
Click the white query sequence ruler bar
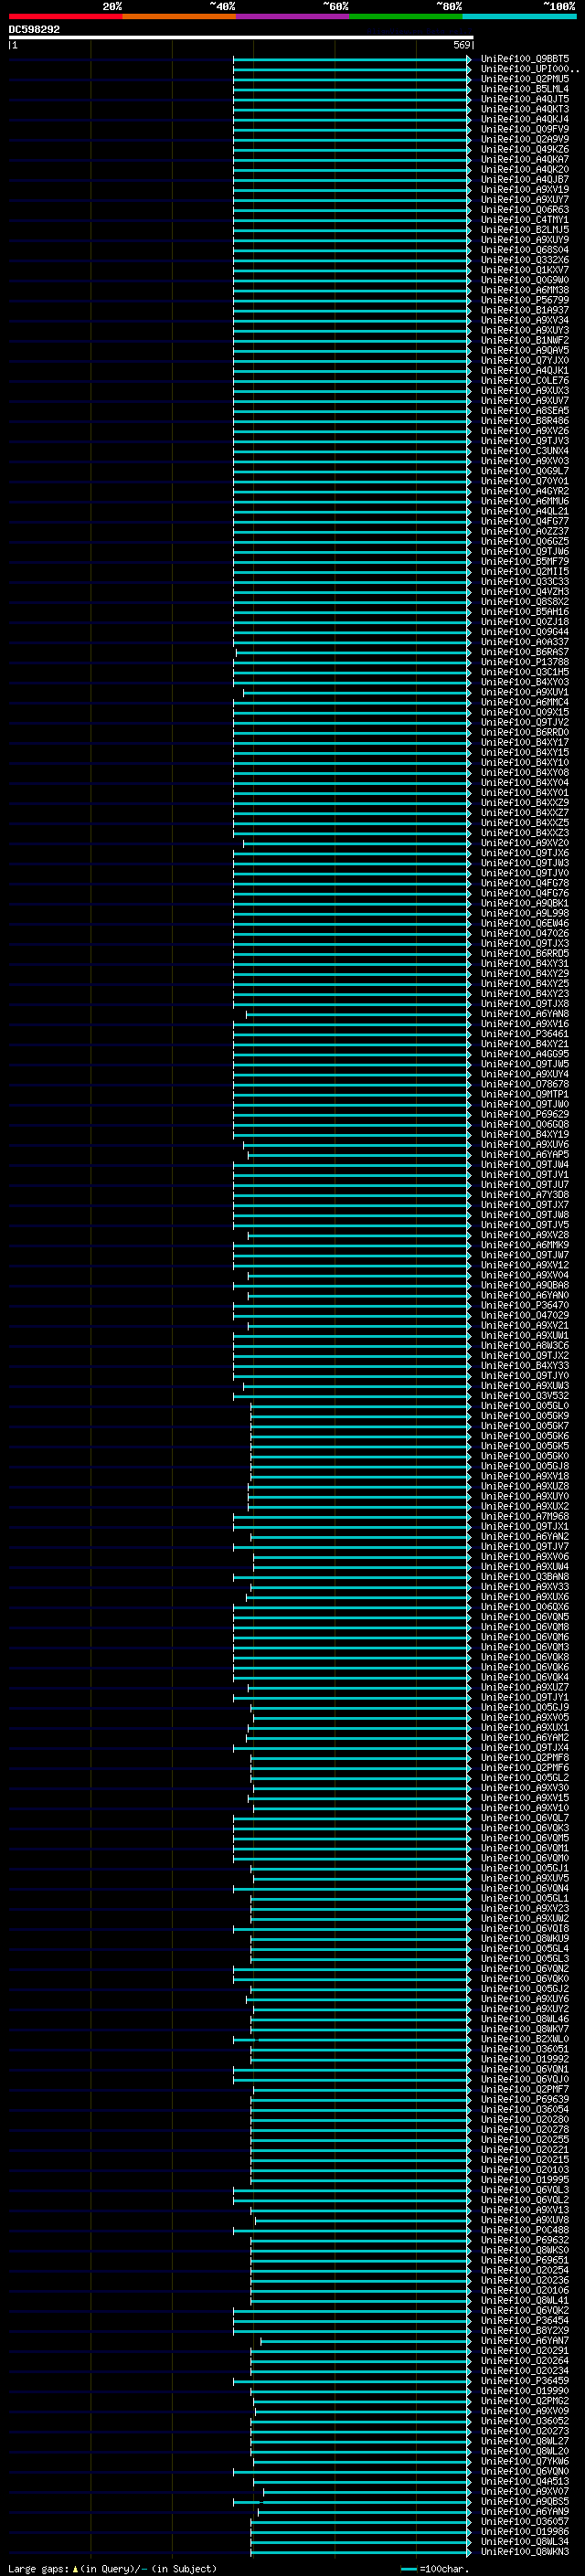pyautogui.click(x=241, y=37)
